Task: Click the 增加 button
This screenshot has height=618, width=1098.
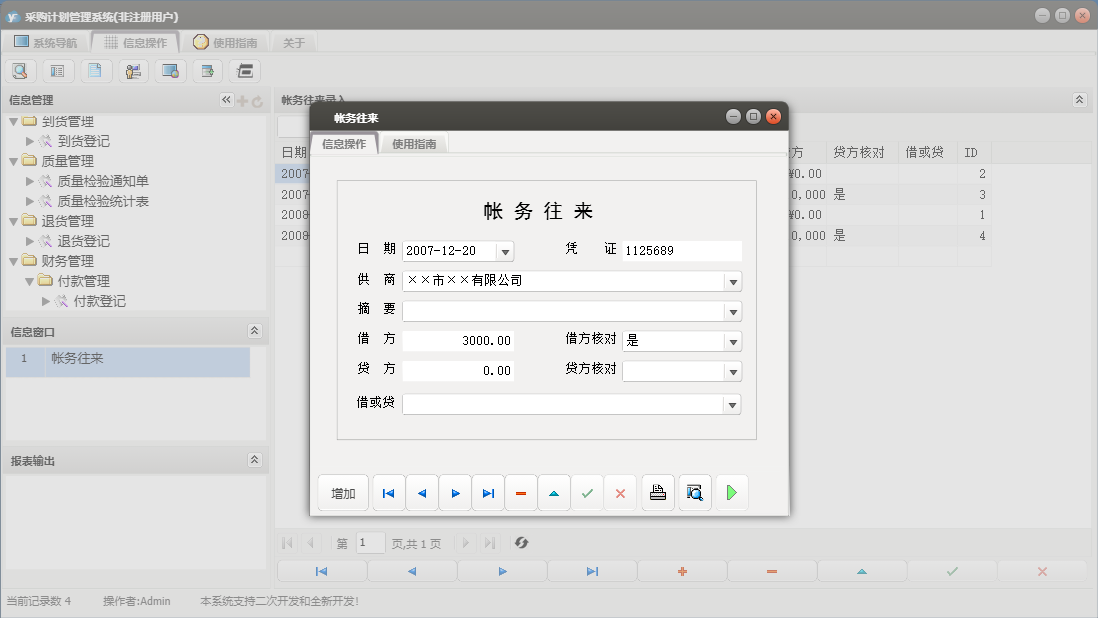Action: coord(343,493)
